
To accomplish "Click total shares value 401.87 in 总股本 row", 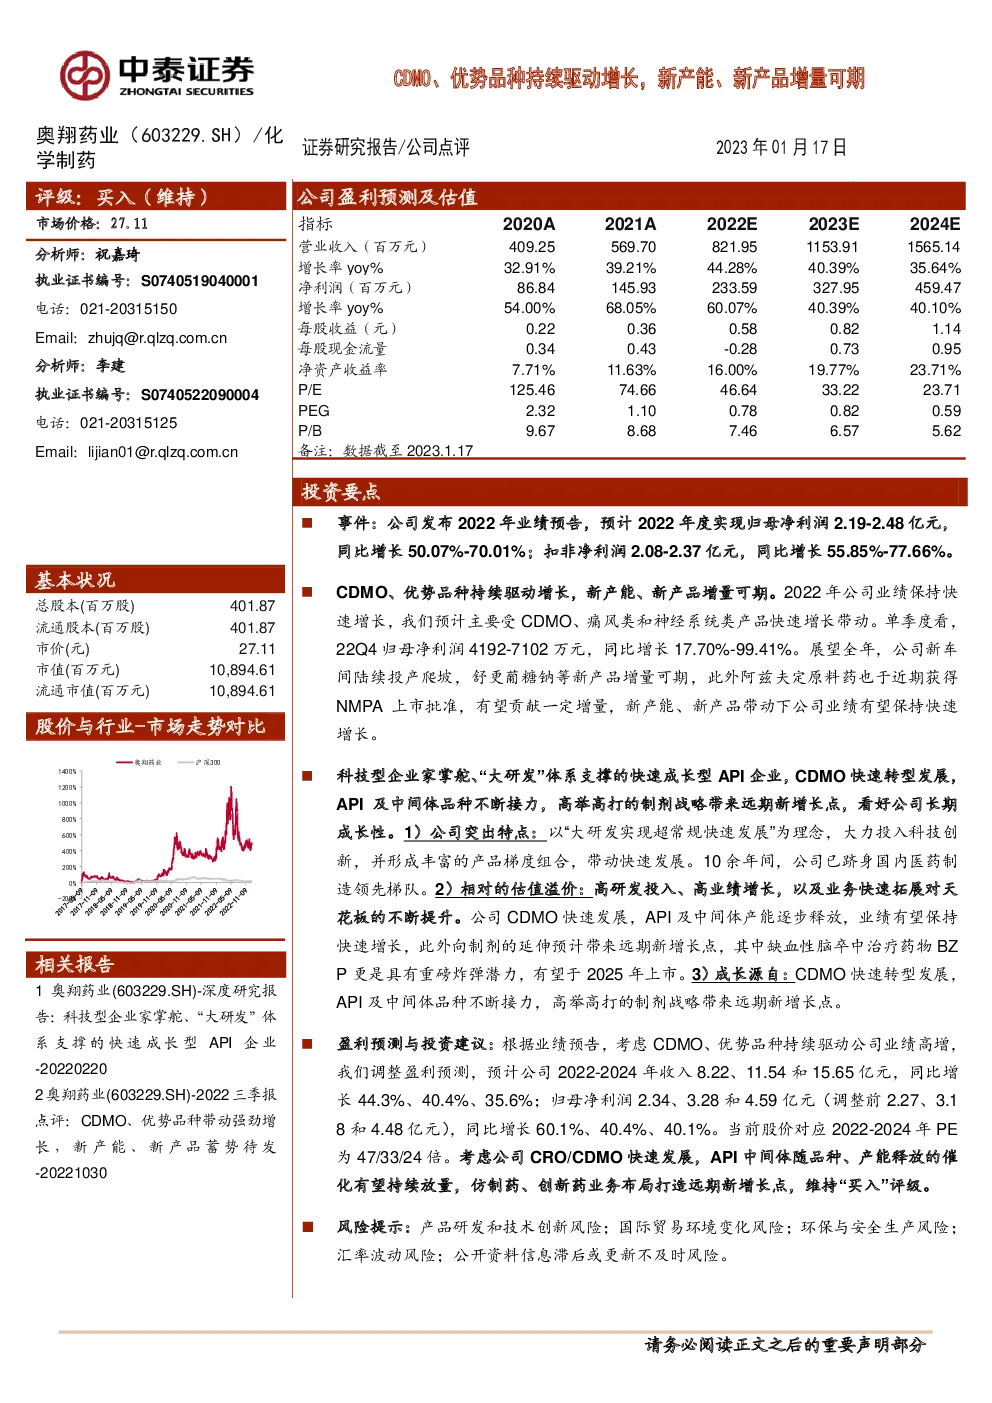I will point(252,606).
